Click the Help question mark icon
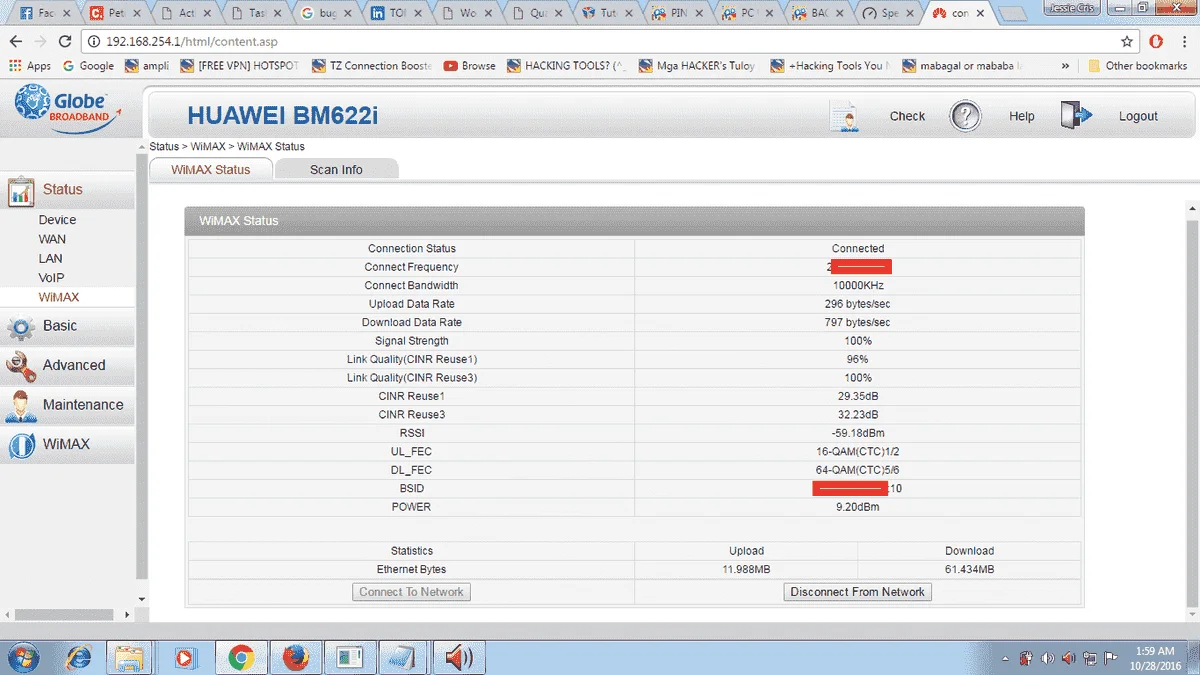This screenshot has height=675, width=1200. (965, 116)
